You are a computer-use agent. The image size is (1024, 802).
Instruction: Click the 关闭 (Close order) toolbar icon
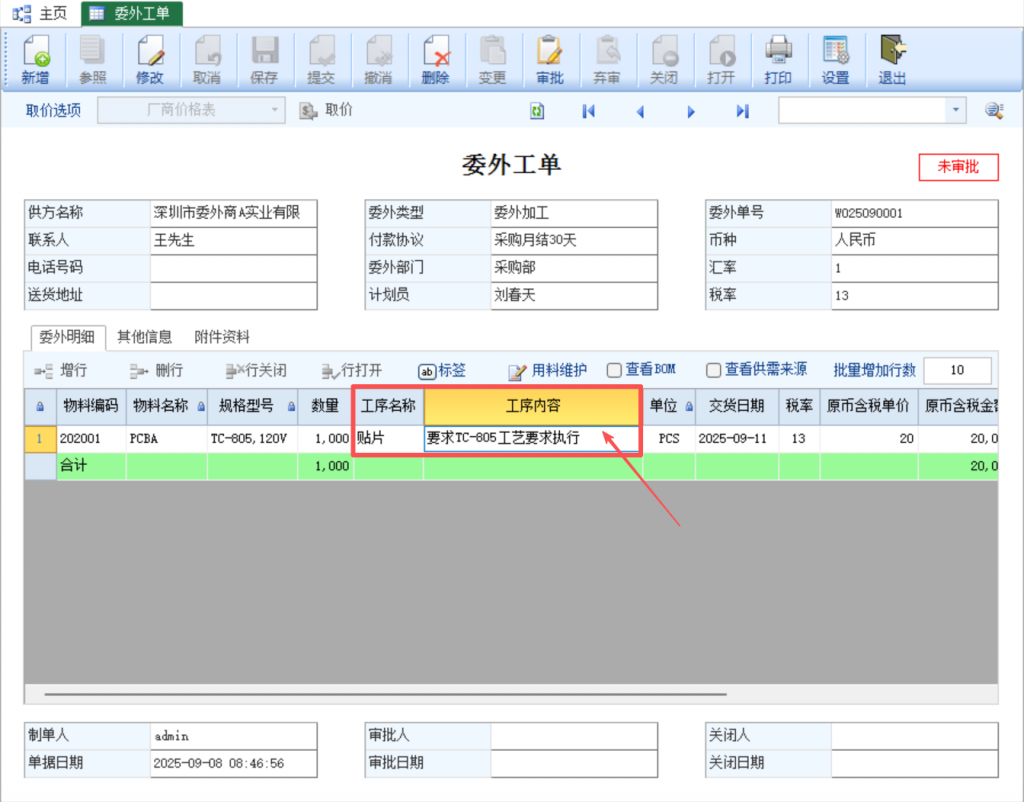click(664, 60)
